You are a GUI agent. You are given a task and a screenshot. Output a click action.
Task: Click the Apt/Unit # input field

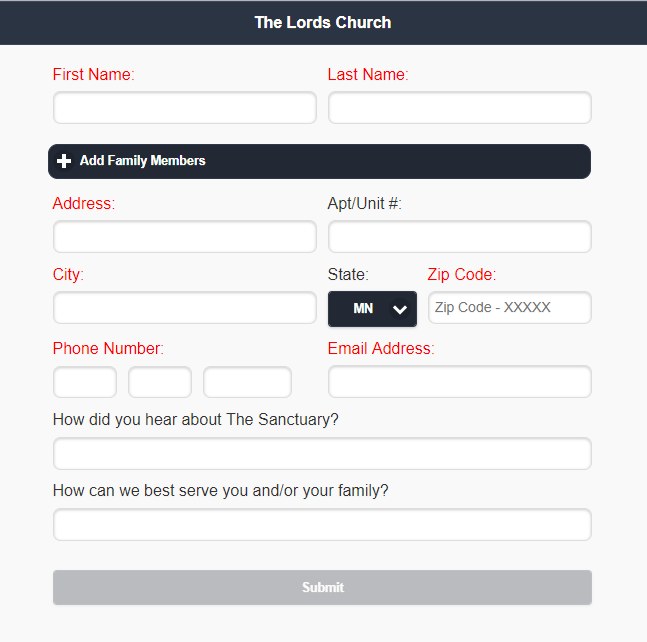(x=459, y=237)
